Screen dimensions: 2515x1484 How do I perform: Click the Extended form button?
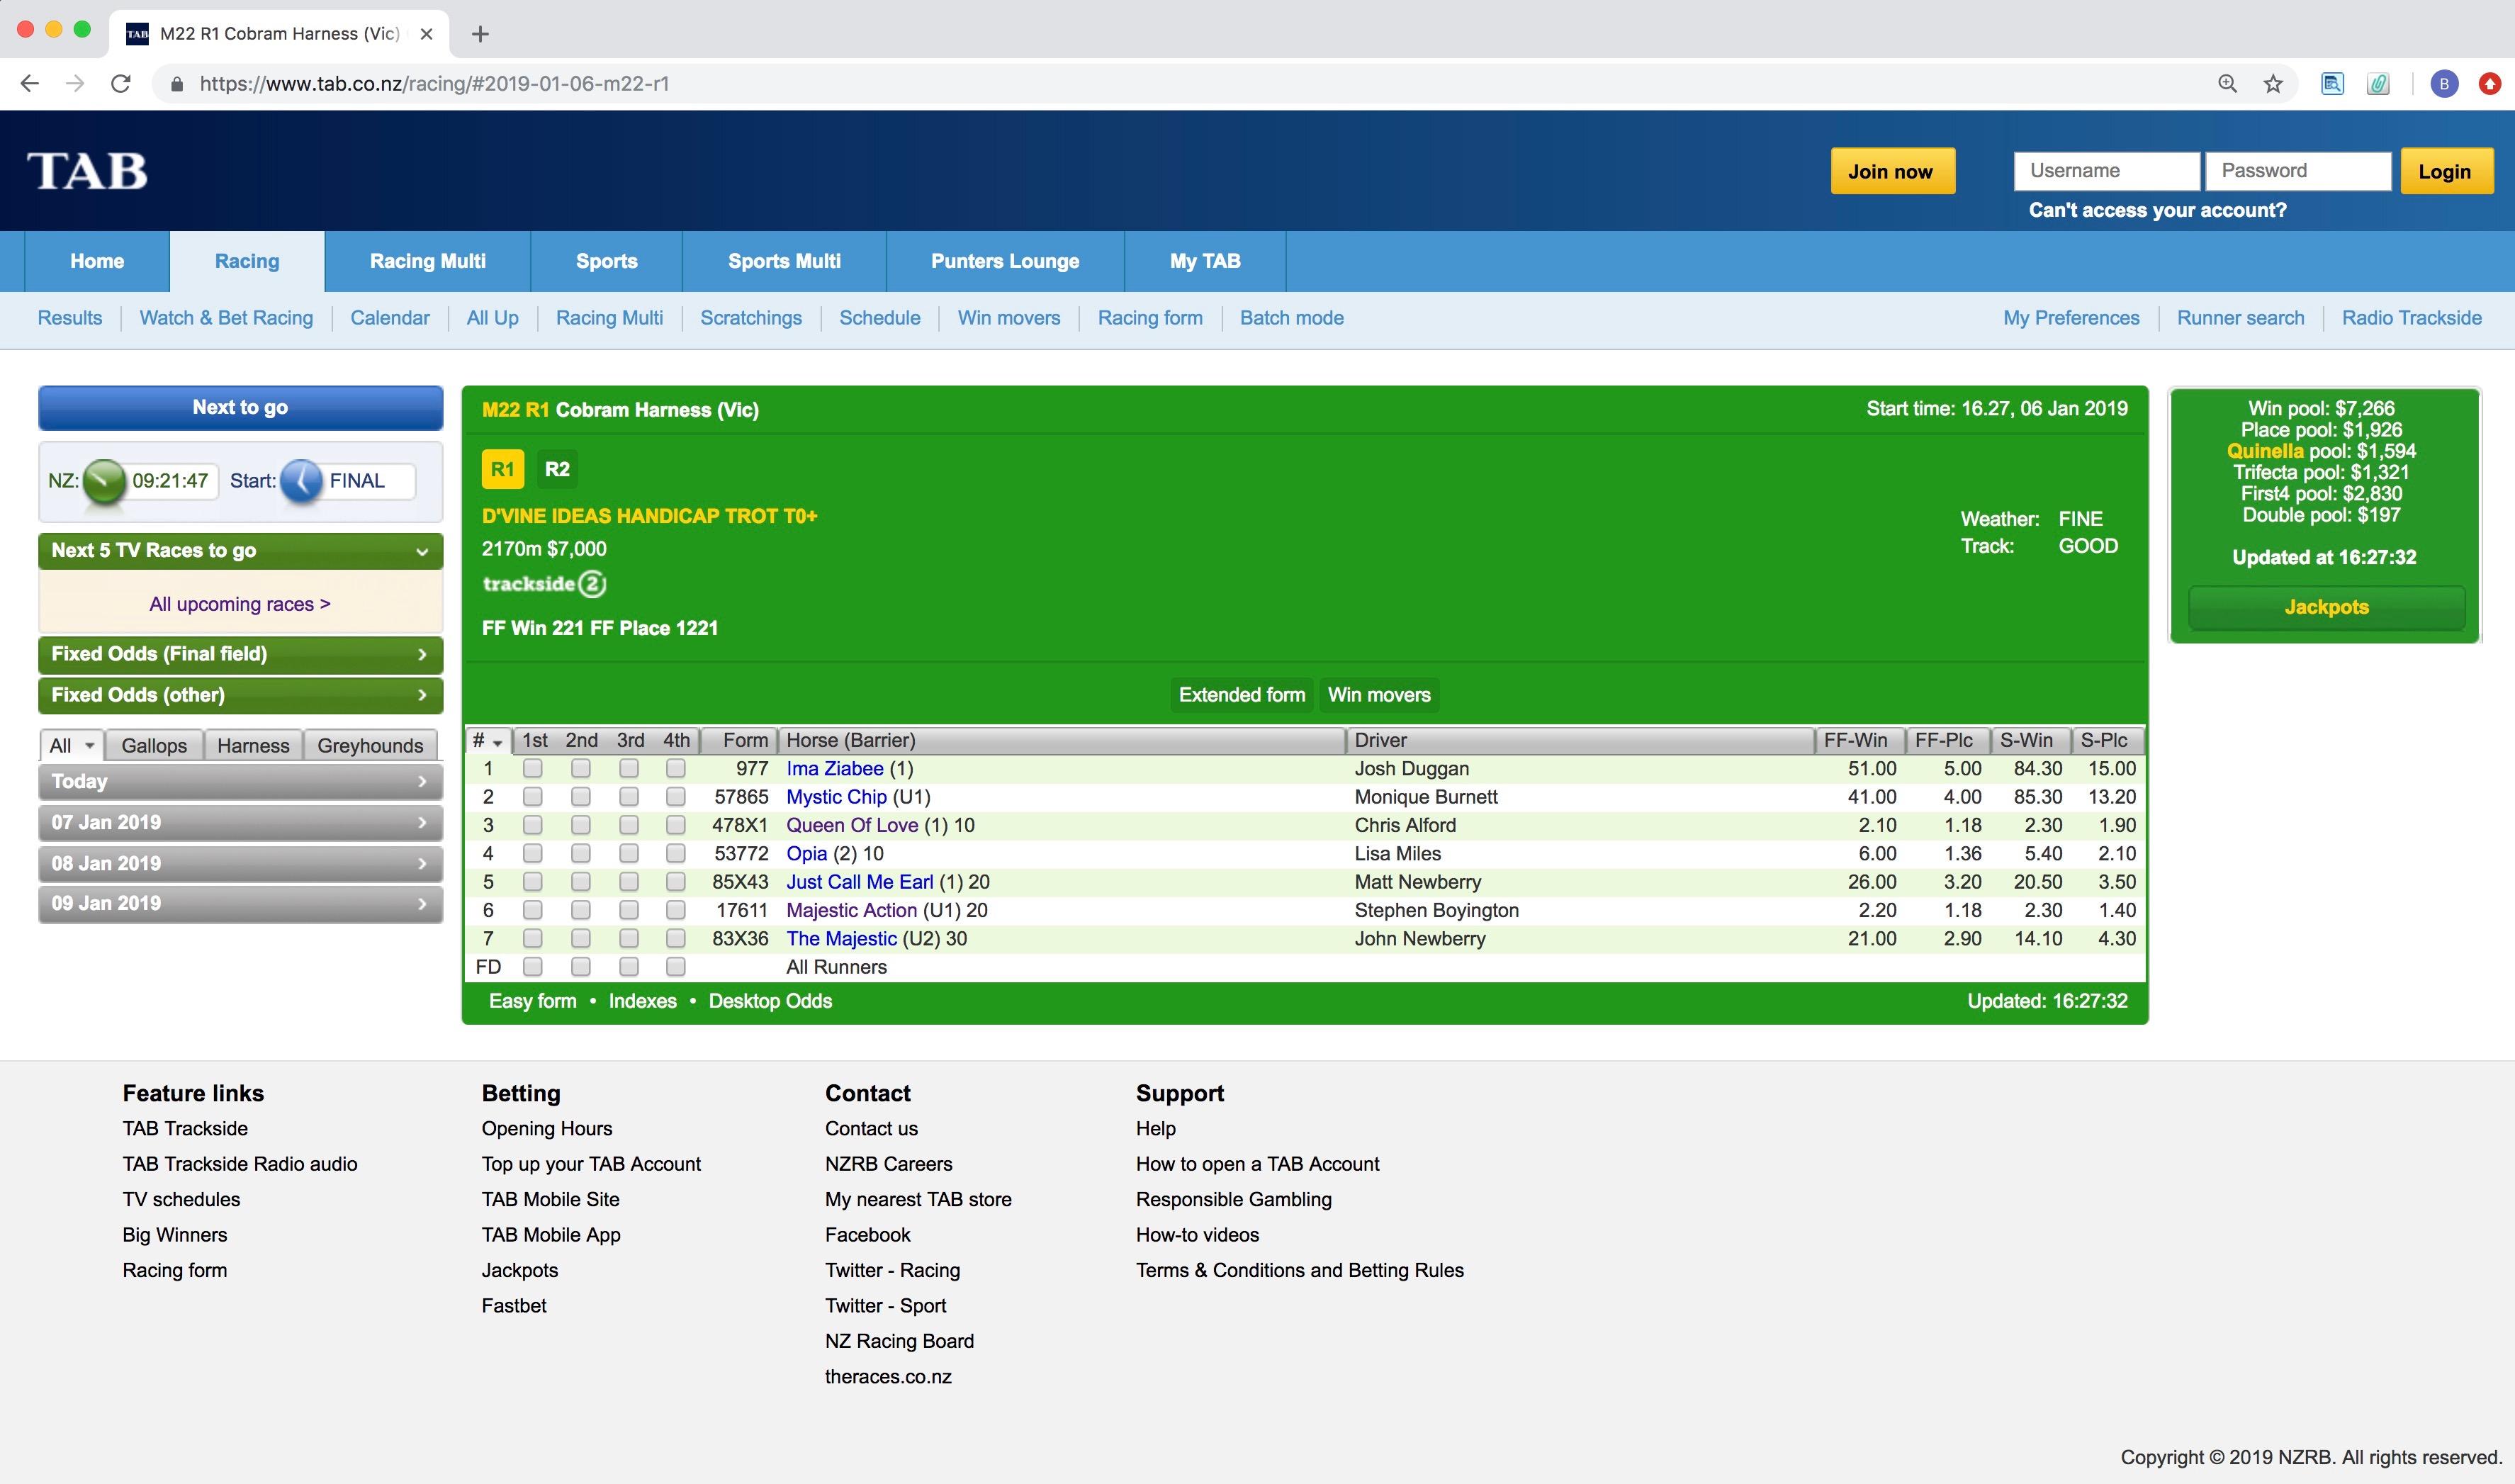(1242, 695)
